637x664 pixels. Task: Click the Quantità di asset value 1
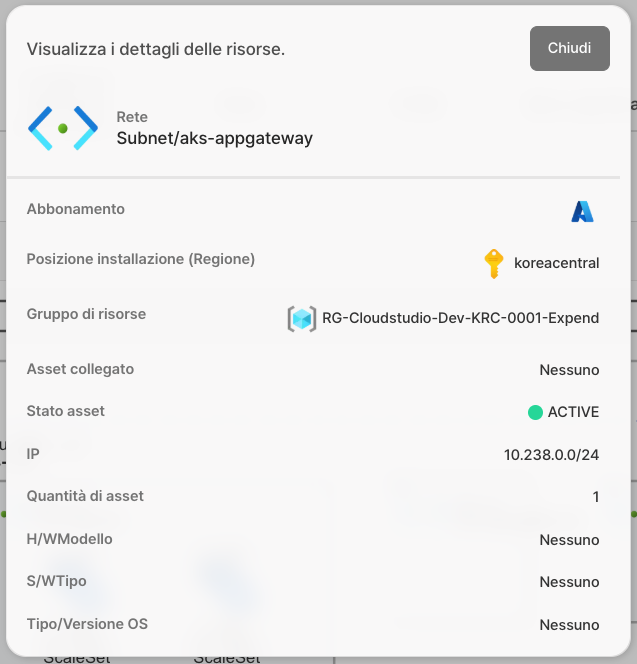(595, 497)
